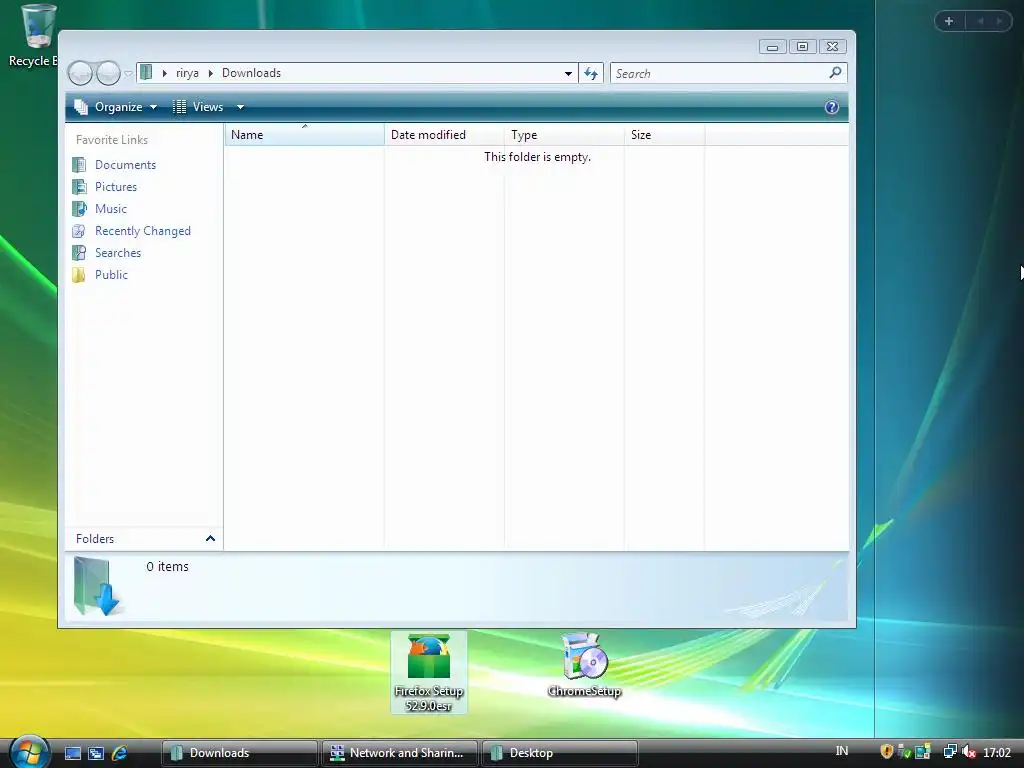
Task: Click the muted volume tray icon
Action: (969, 752)
